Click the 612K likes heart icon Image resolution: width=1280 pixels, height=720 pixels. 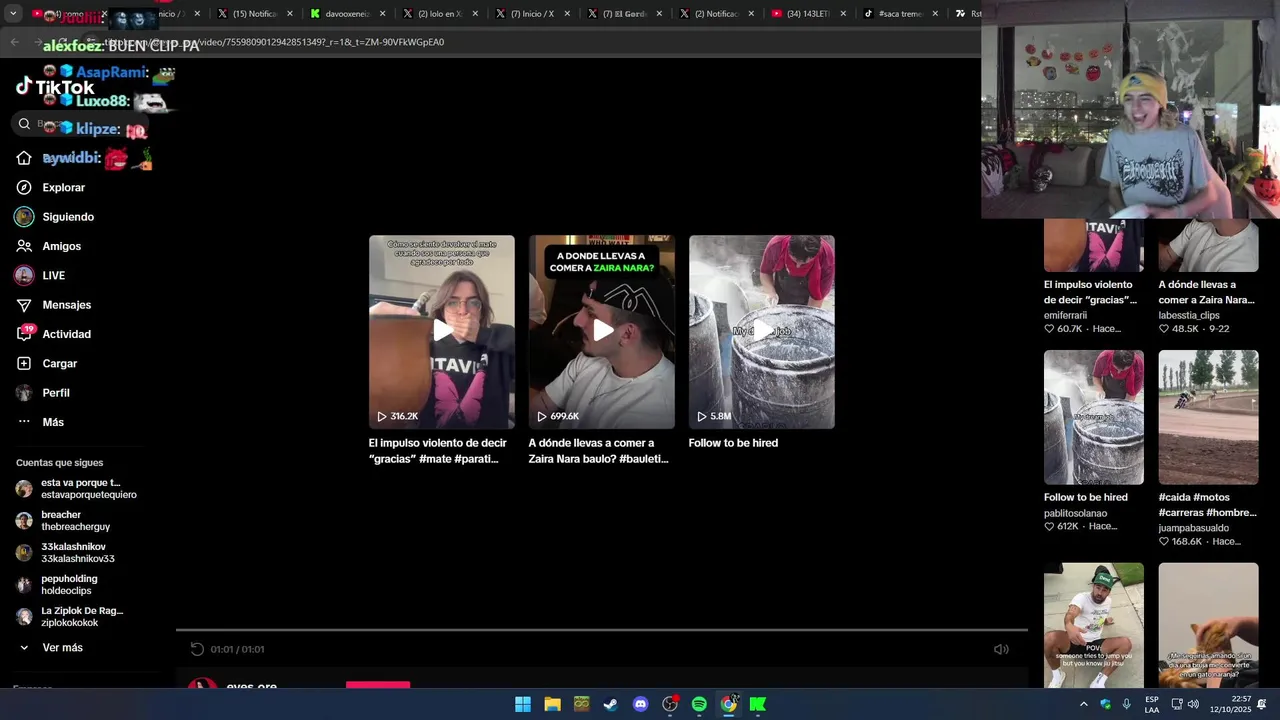pyautogui.click(x=1049, y=526)
